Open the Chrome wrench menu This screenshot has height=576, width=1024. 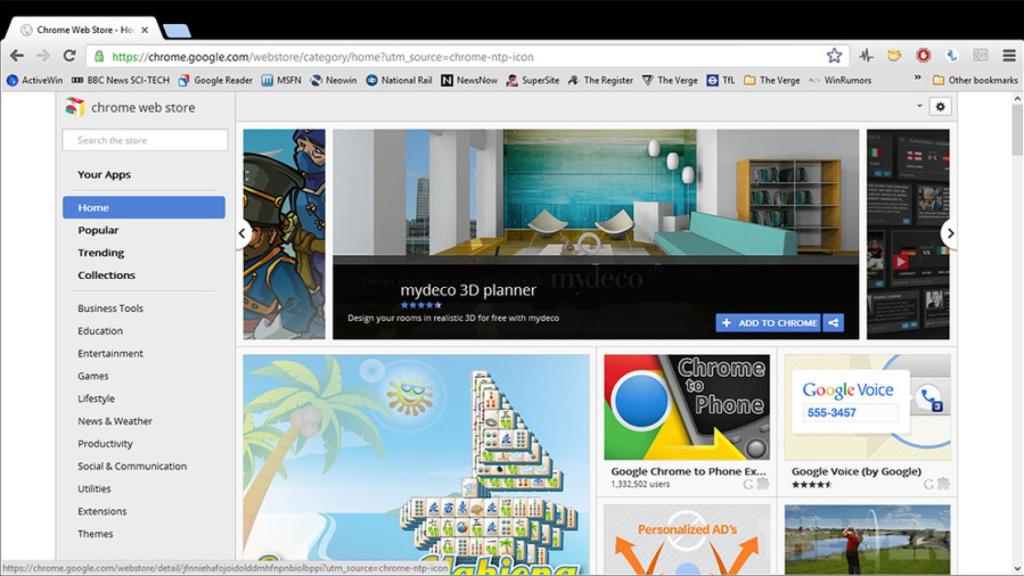click(x=1008, y=57)
